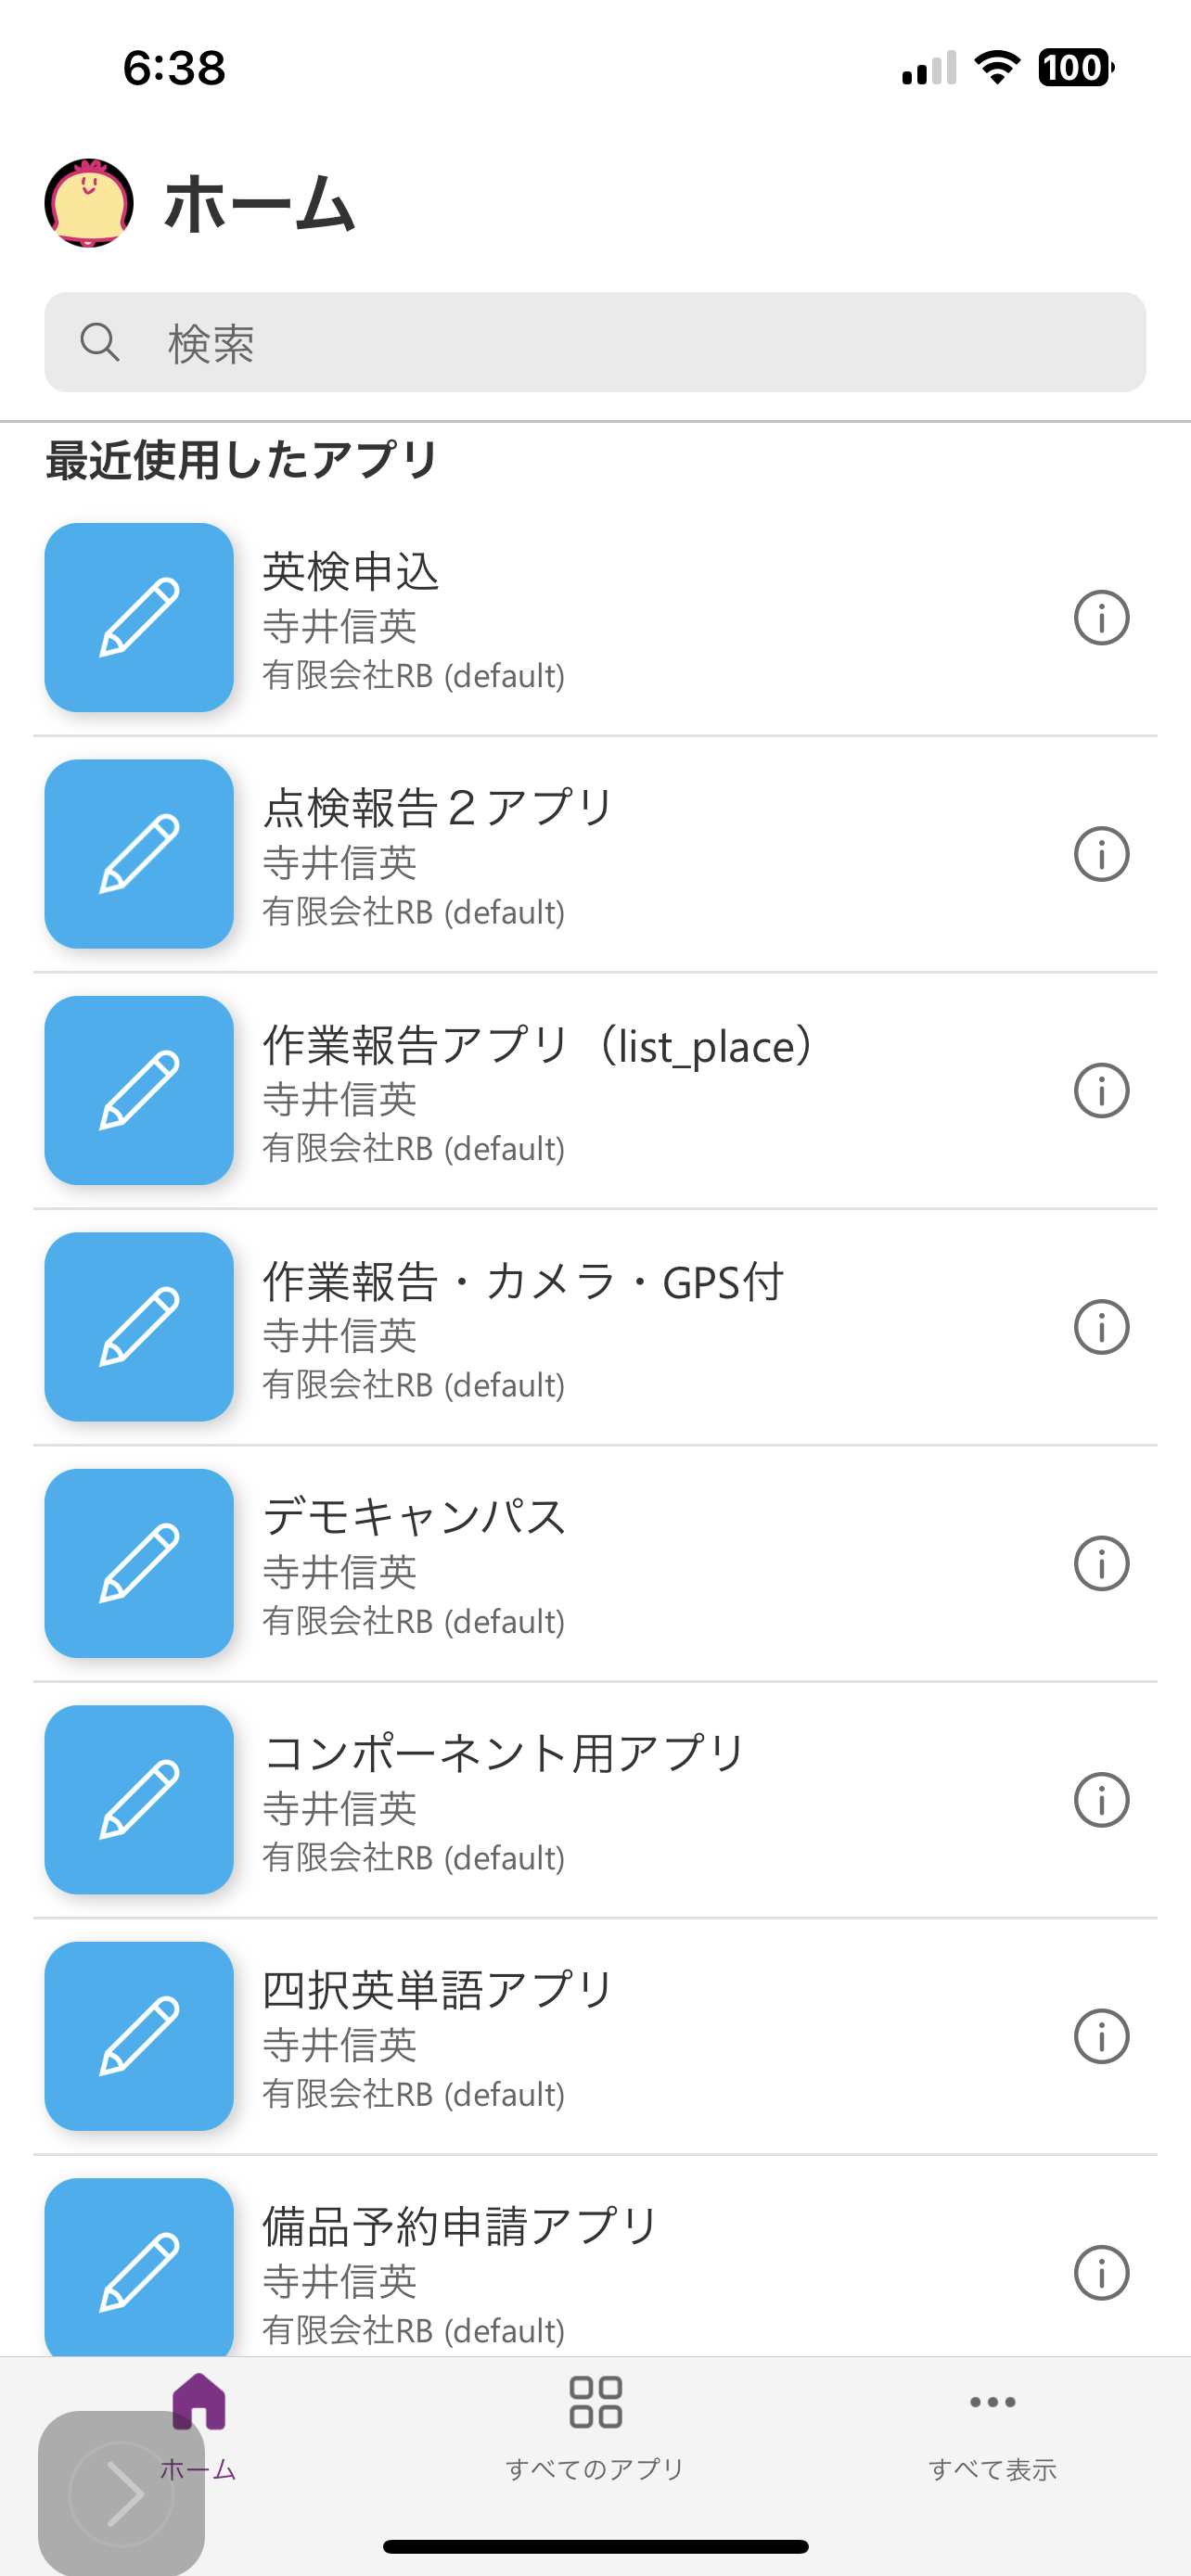Open info for 作業報告アプリ（list_place）
Image resolution: width=1191 pixels, height=2576 pixels.
tap(1101, 1091)
